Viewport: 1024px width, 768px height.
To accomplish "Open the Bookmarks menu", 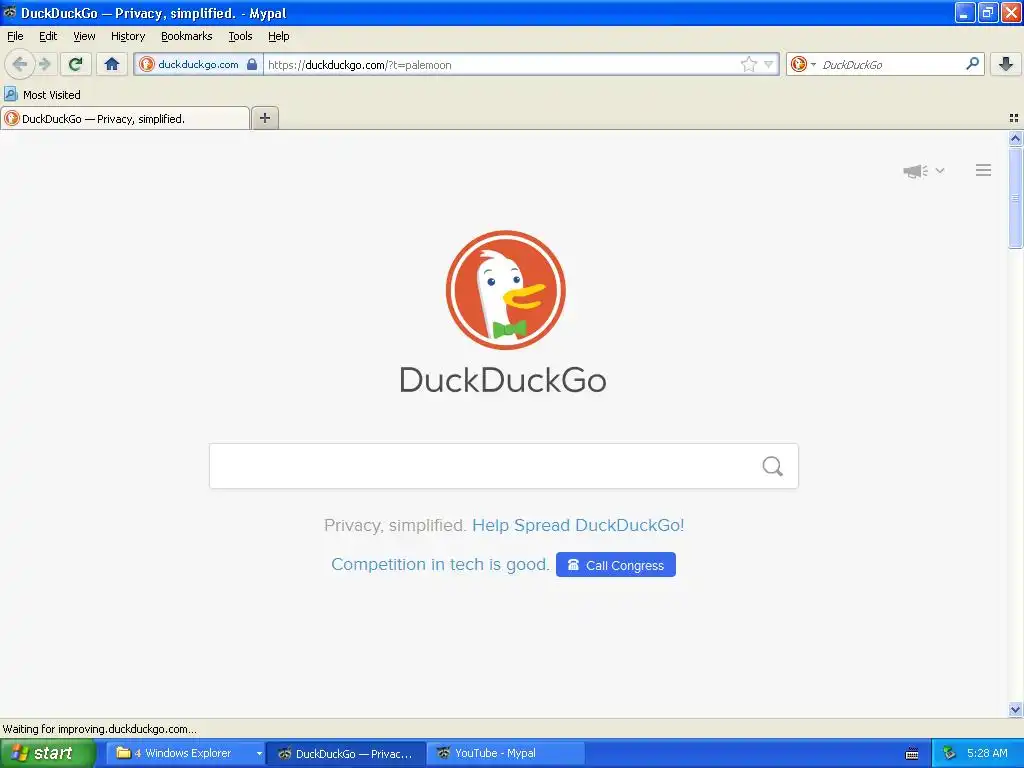I will point(187,36).
